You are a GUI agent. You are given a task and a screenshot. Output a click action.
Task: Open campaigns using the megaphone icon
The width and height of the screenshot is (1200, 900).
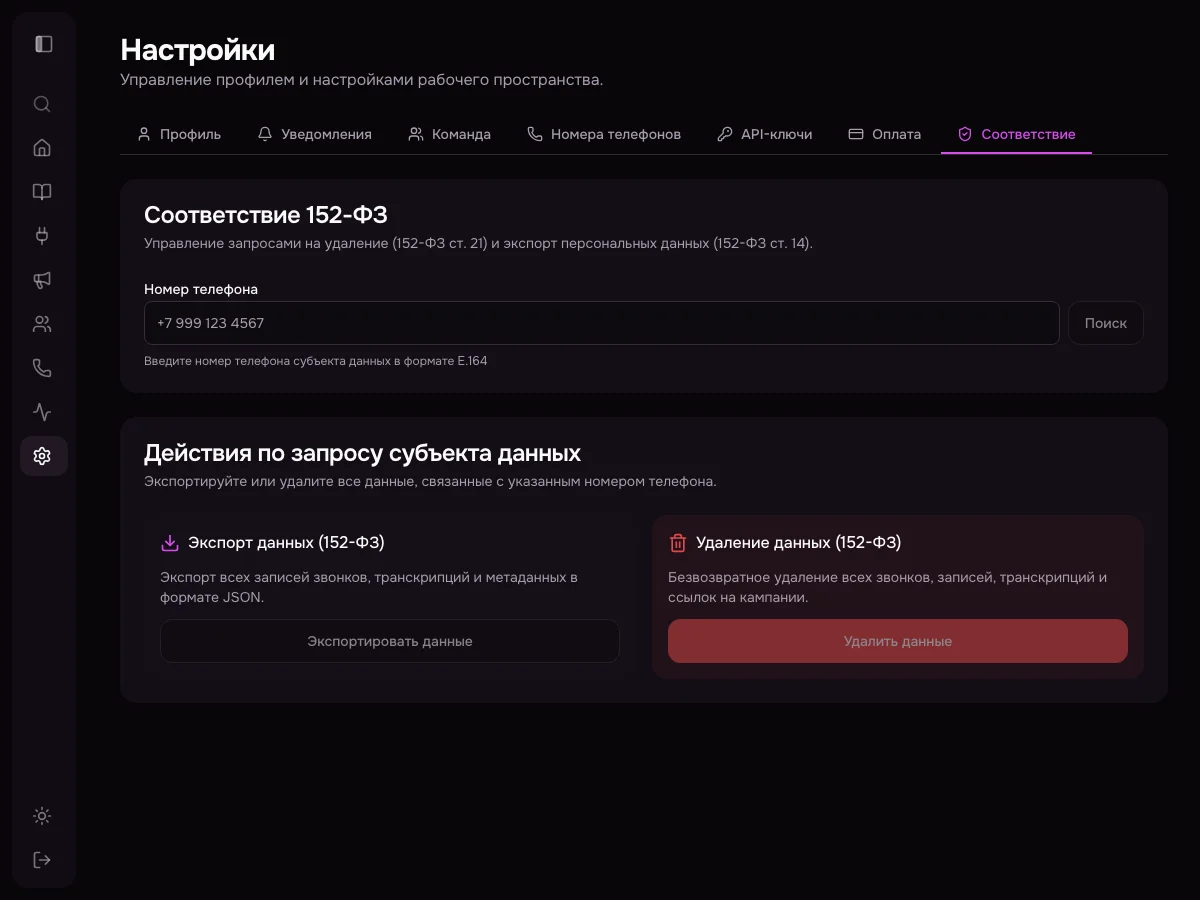(42, 280)
